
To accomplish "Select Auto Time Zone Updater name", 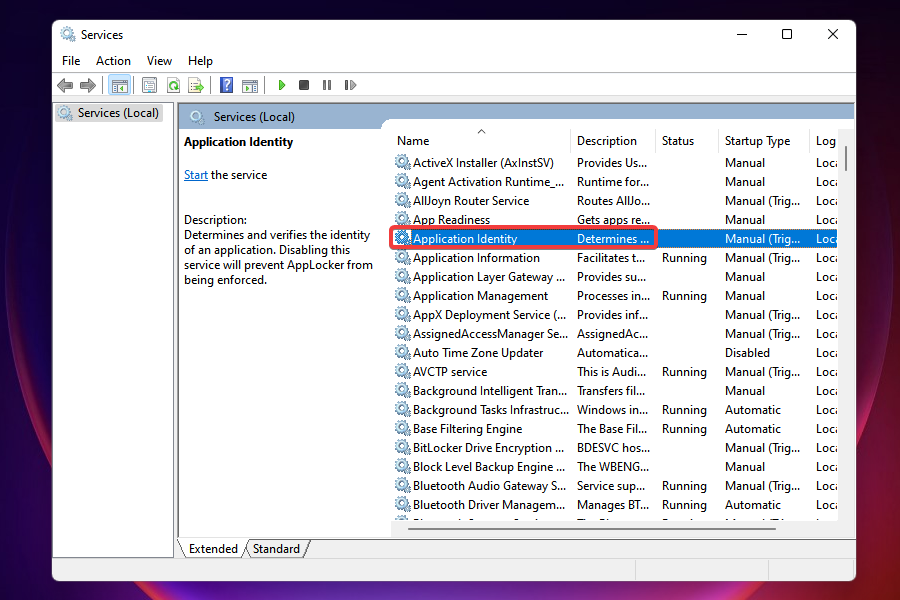I will tap(478, 353).
